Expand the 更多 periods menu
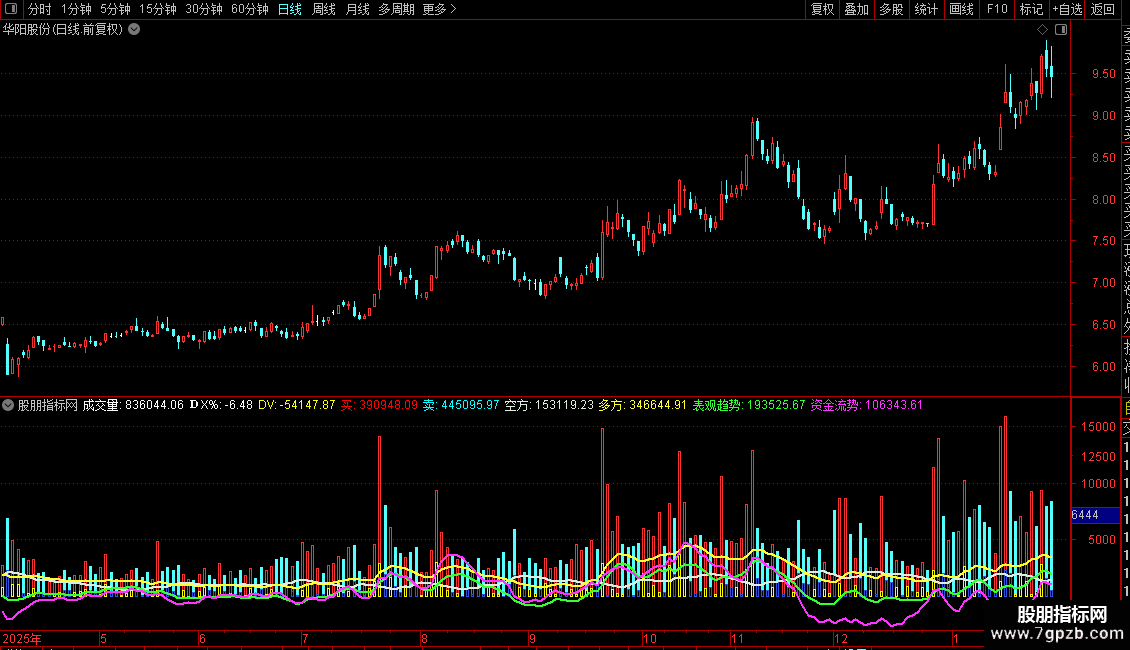The image size is (1130, 650). (x=439, y=9)
